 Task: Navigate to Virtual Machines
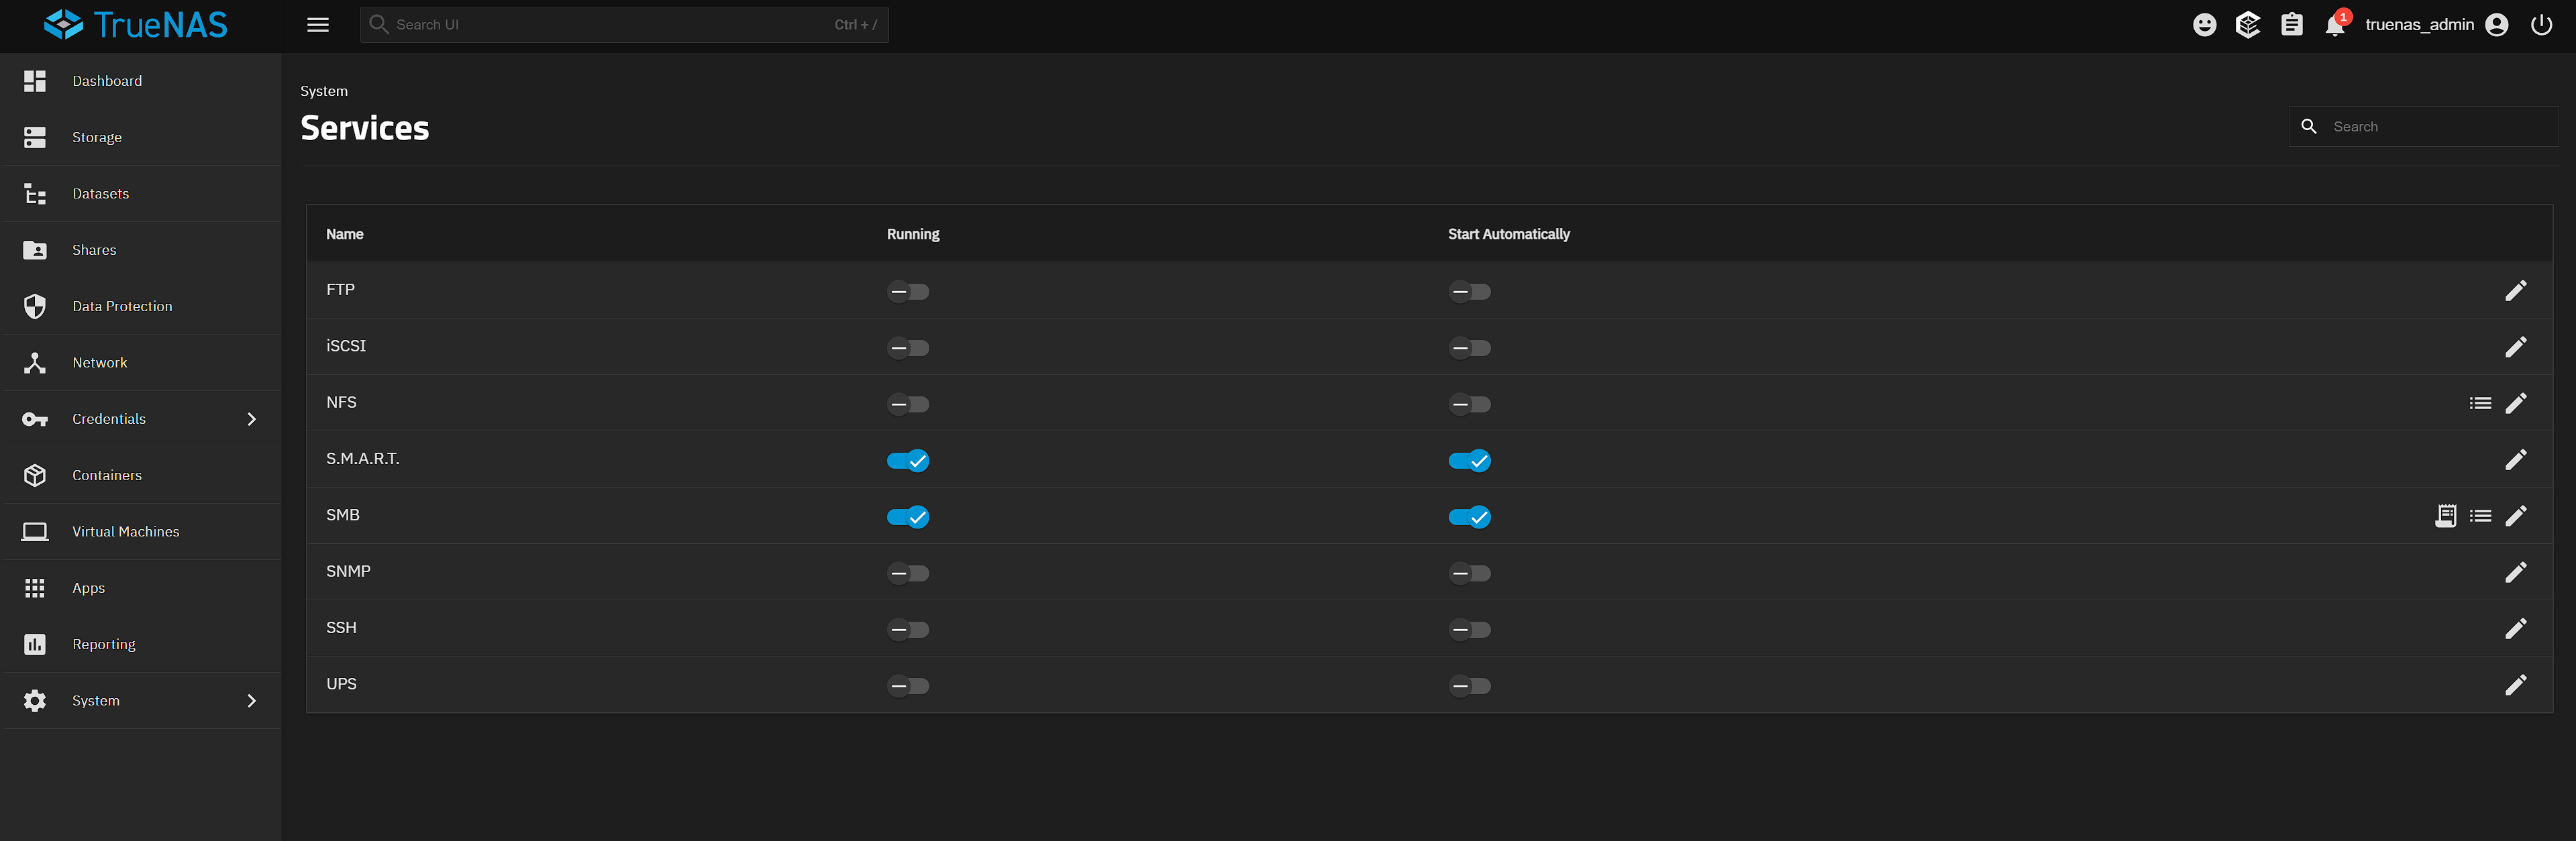140,532
